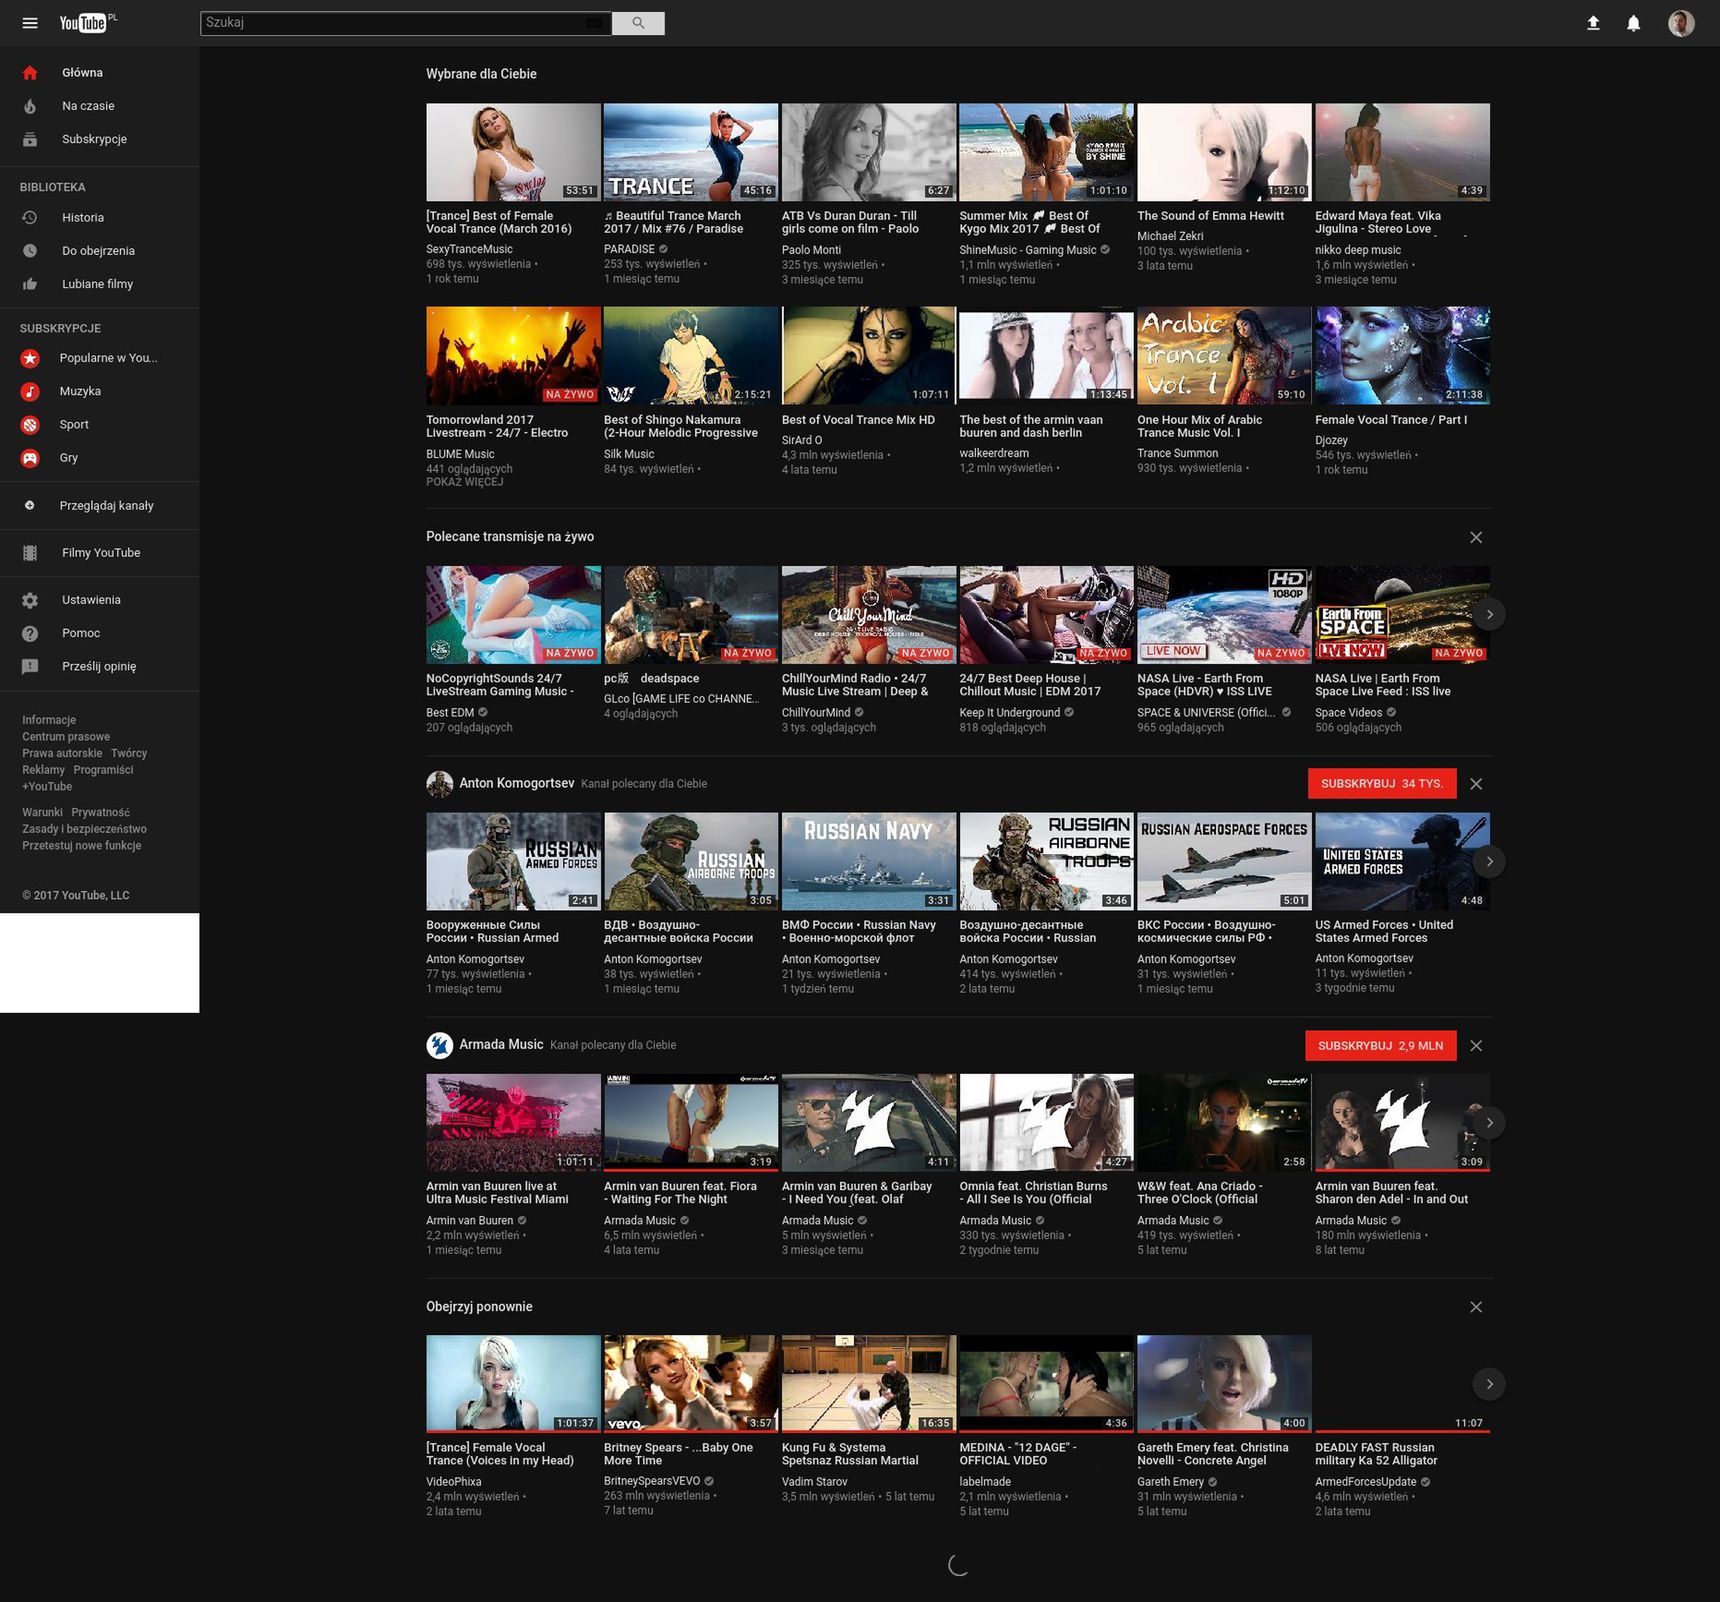Open The Sound of Emma Hewitt title
This screenshot has height=1602, width=1720.
pos(1211,216)
